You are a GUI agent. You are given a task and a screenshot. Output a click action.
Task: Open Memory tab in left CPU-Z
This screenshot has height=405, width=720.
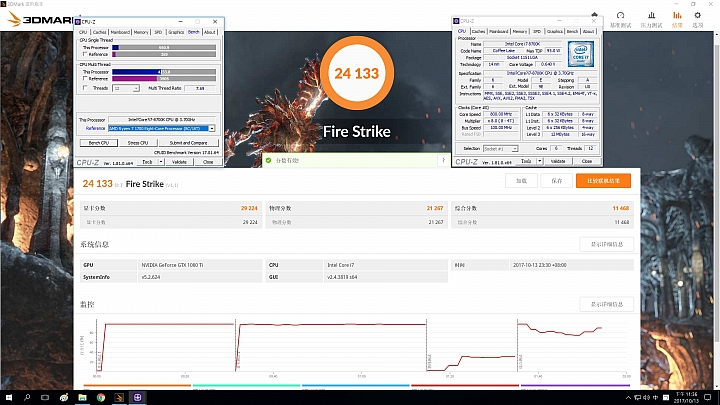click(141, 32)
